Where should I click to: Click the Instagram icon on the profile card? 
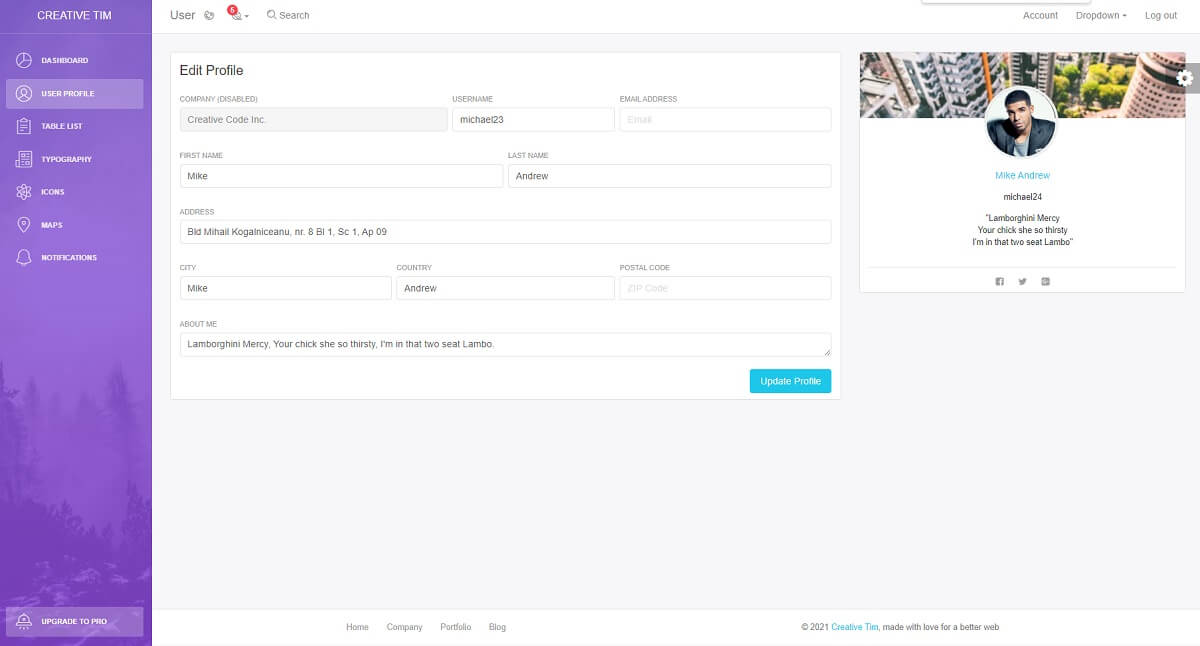[1045, 281]
